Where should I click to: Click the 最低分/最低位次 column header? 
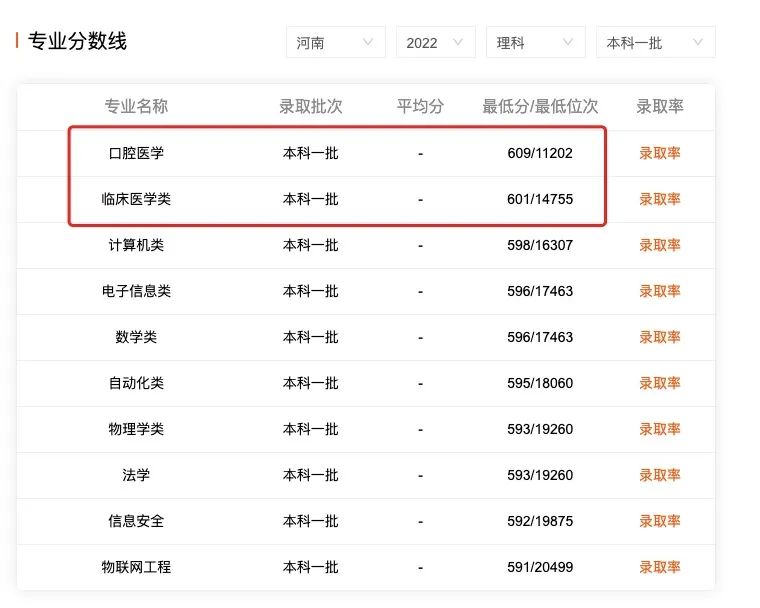click(x=540, y=106)
